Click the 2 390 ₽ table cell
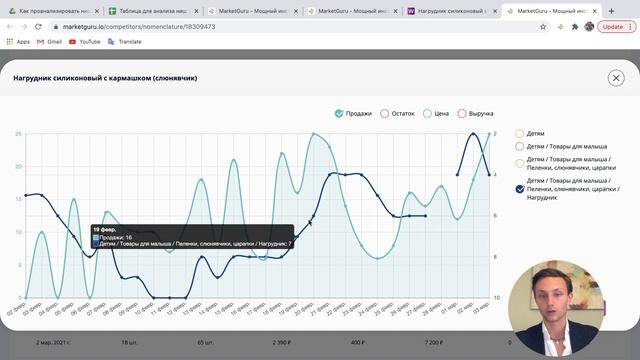The image size is (640, 360). [282, 342]
